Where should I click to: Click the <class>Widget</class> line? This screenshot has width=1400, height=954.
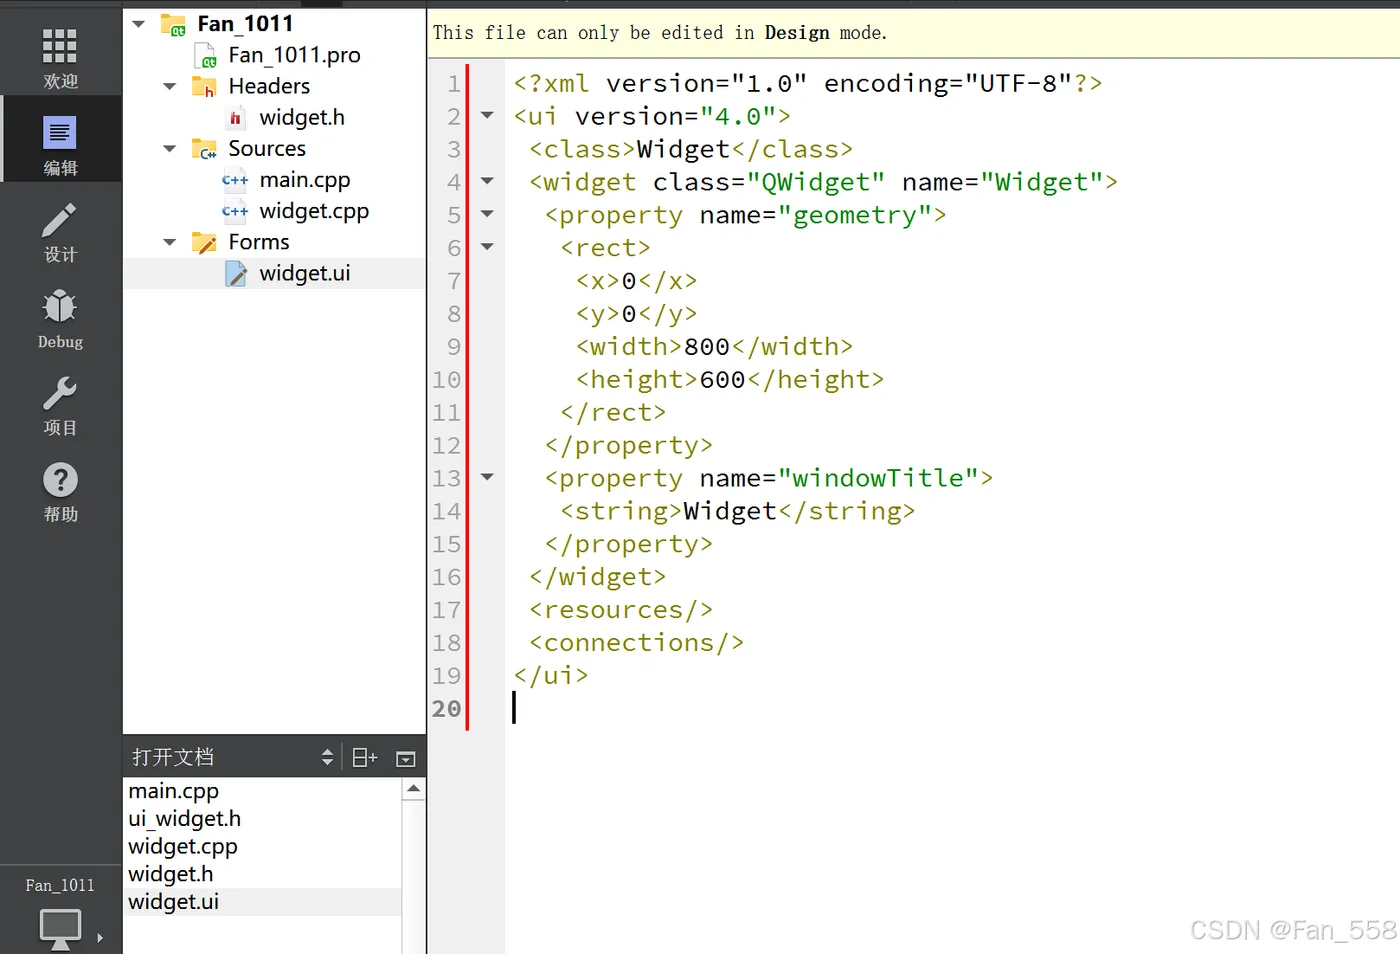pyautogui.click(x=691, y=150)
